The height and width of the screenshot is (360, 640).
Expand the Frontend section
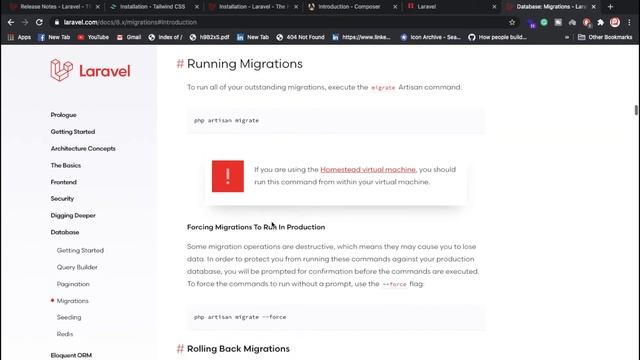pos(63,182)
